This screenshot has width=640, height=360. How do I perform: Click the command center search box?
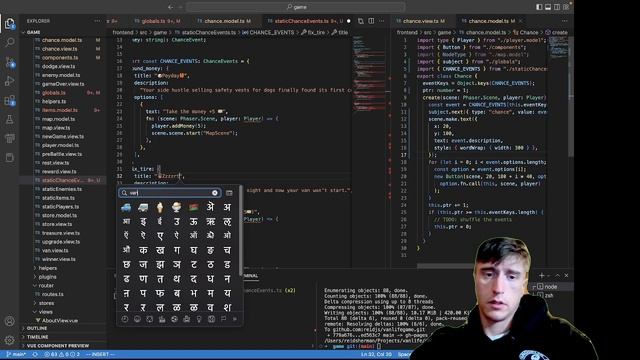pos(296,7)
